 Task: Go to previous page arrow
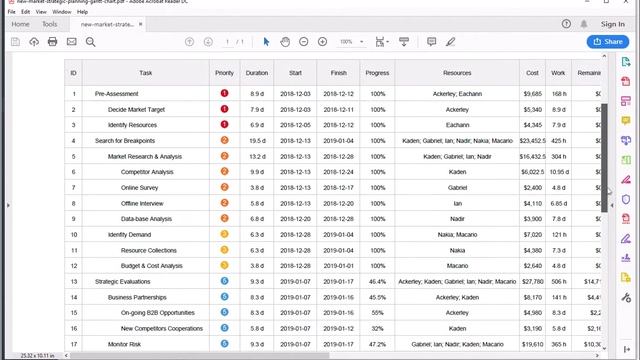pos(189,42)
